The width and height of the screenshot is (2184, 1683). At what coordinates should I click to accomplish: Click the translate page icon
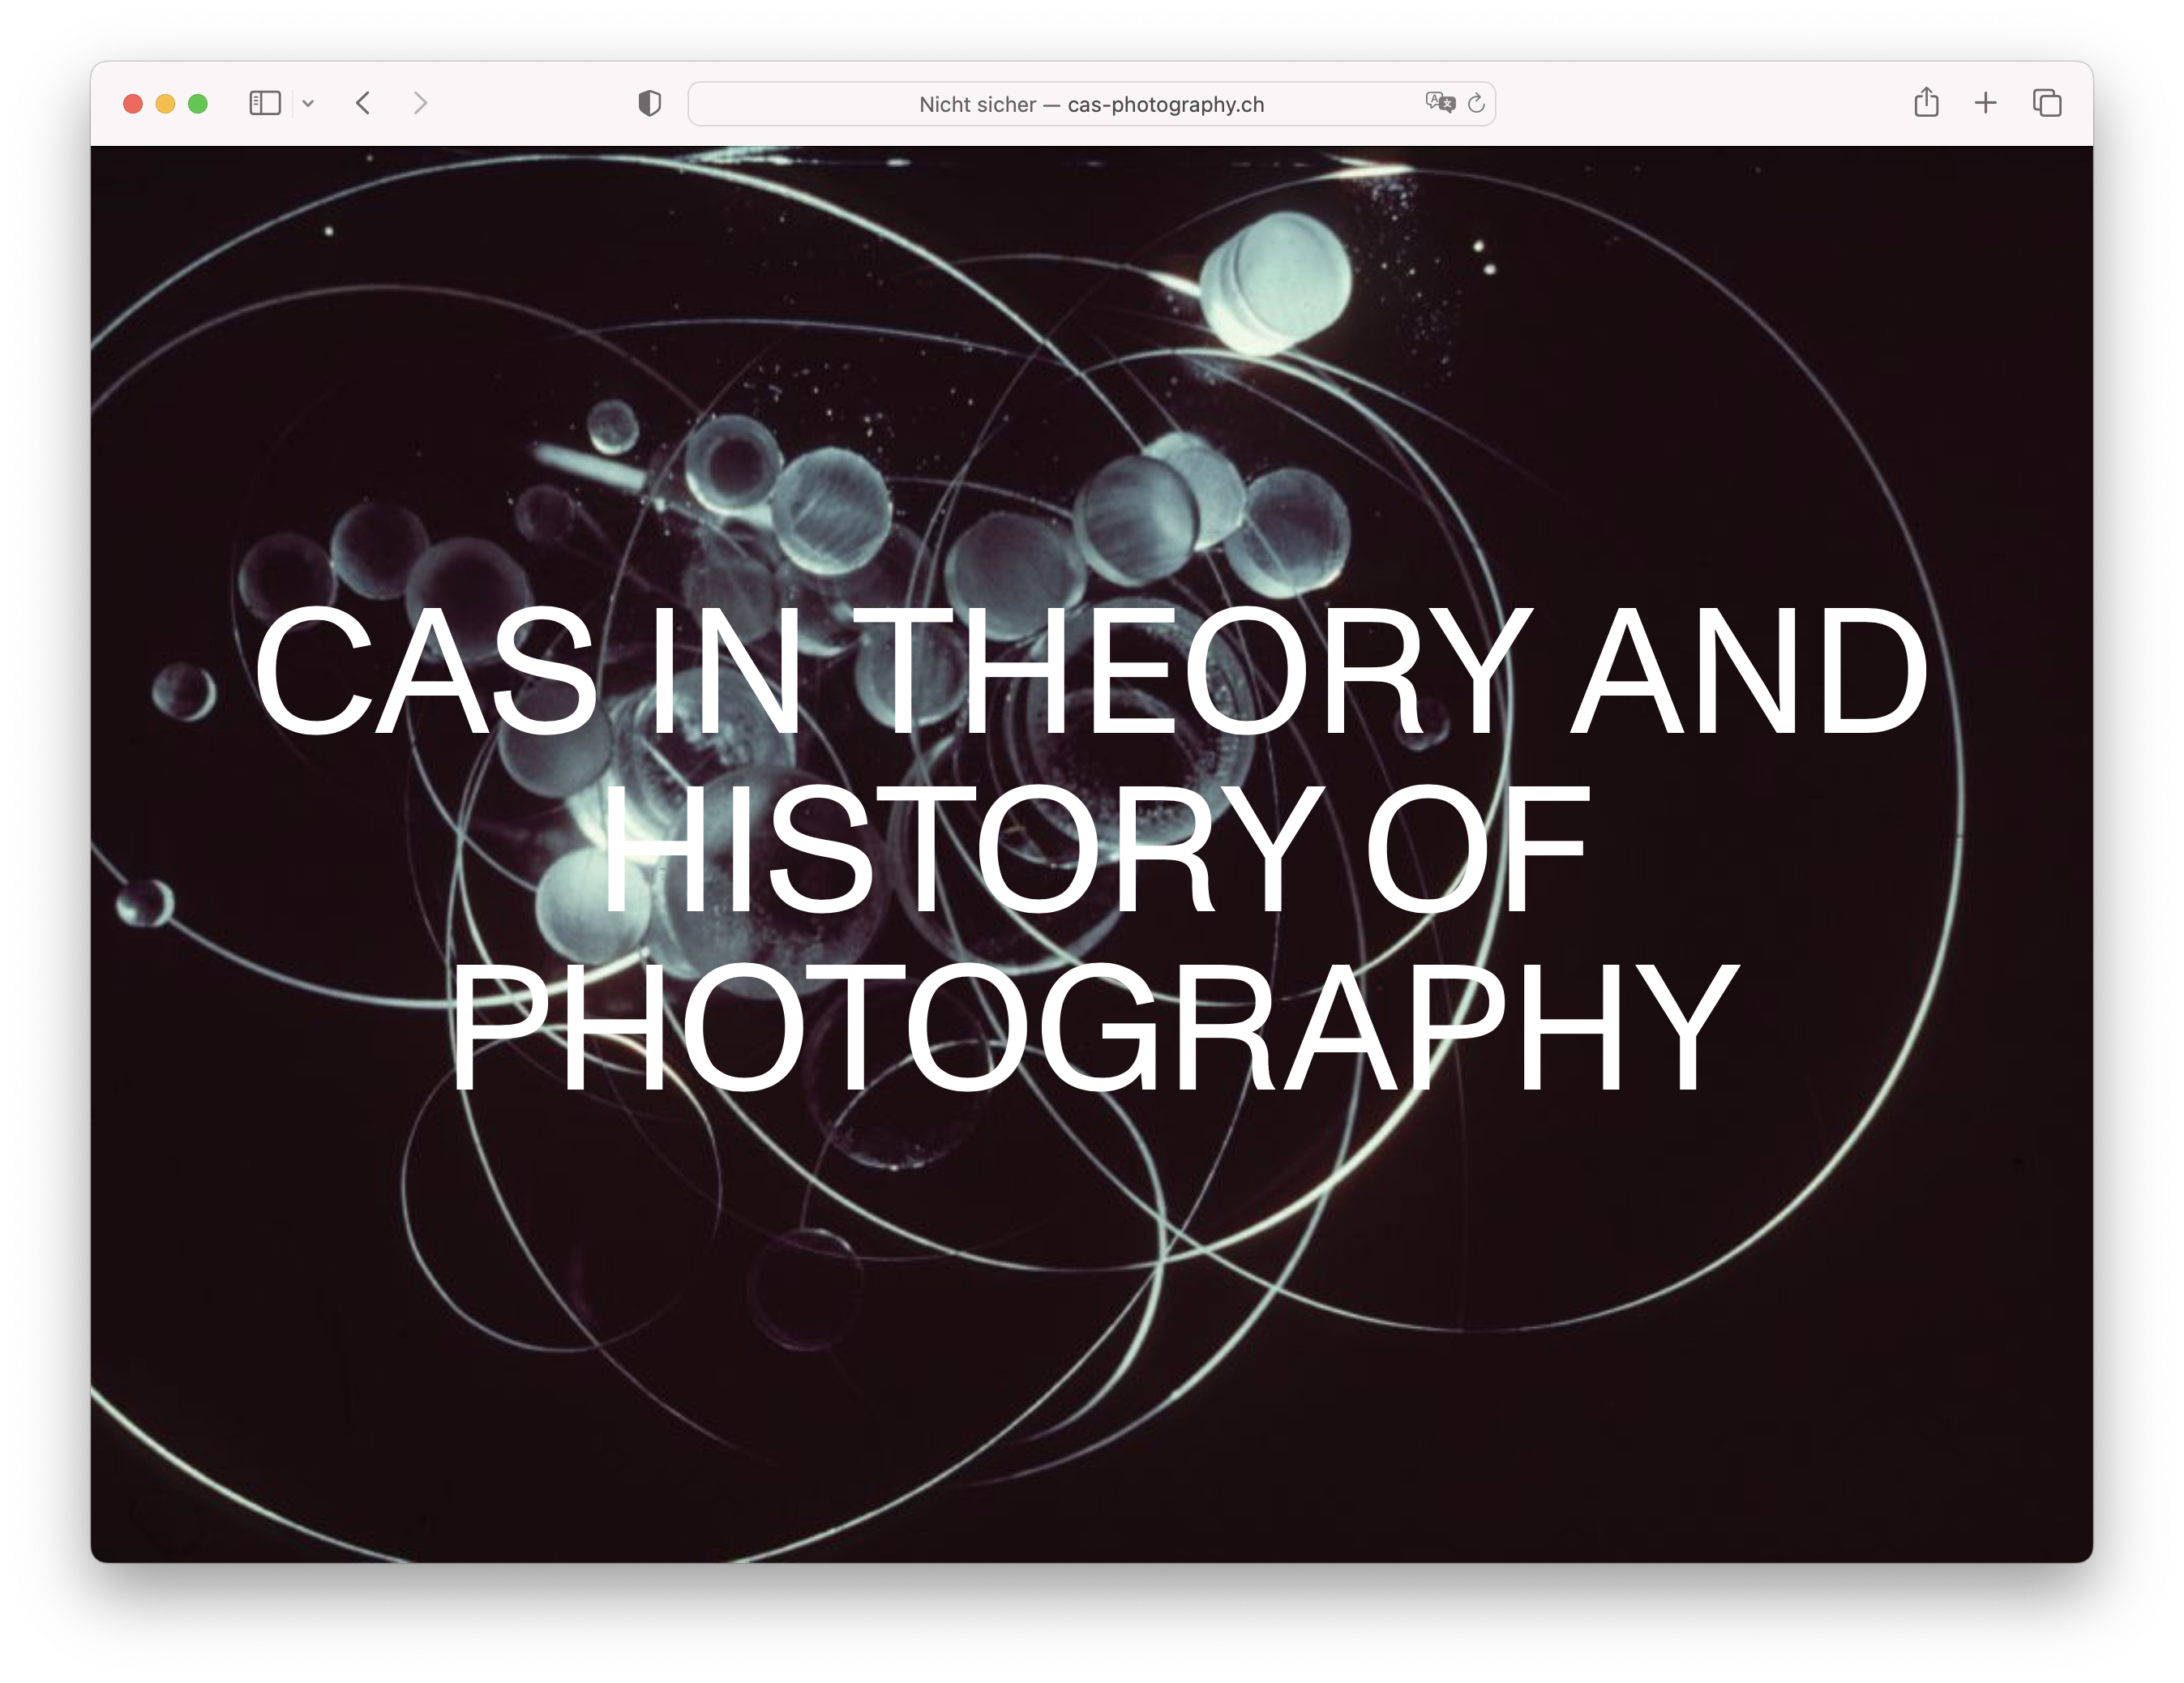pyautogui.click(x=1439, y=102)
